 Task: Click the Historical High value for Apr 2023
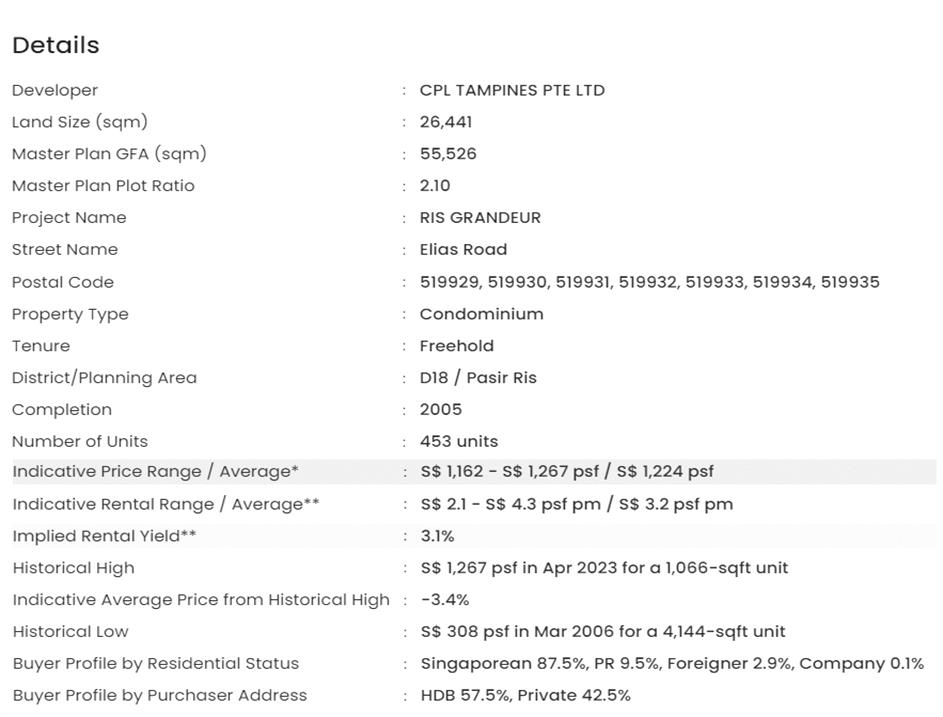tap(604, 568)
